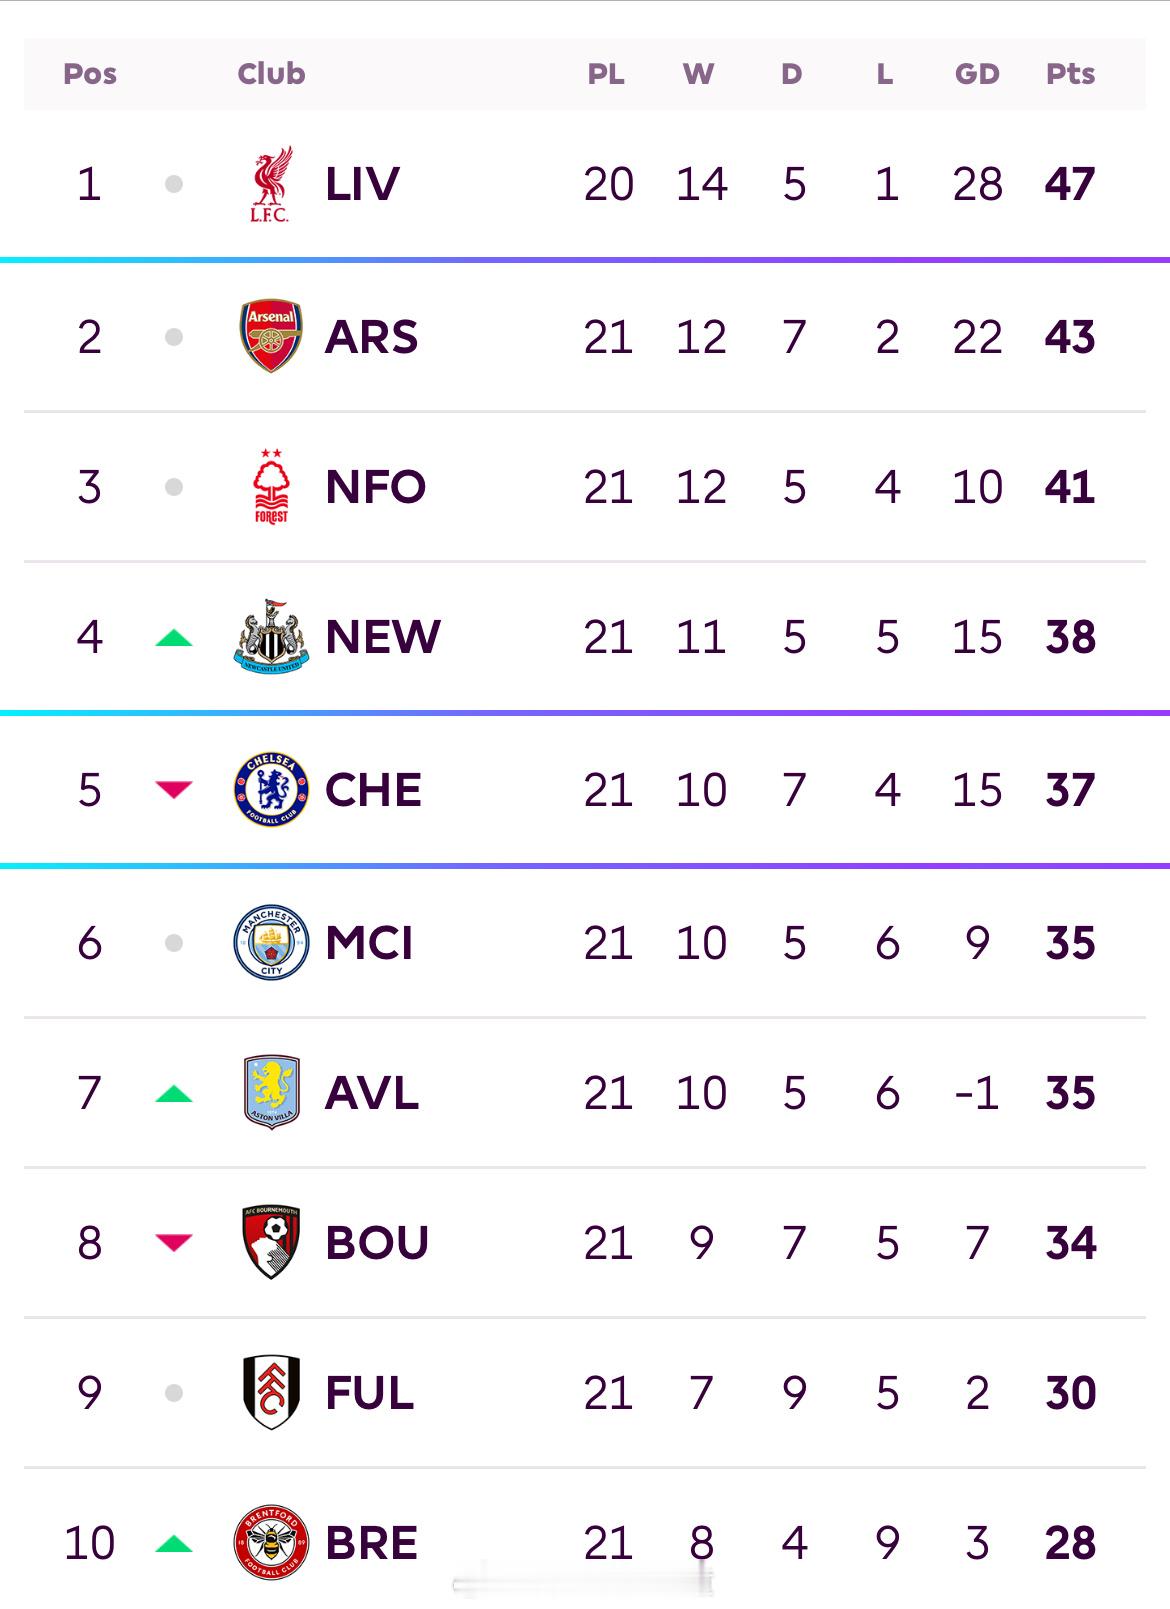
Task: Click the green up arrow beside AVL
Action: tap(174, 1093)
